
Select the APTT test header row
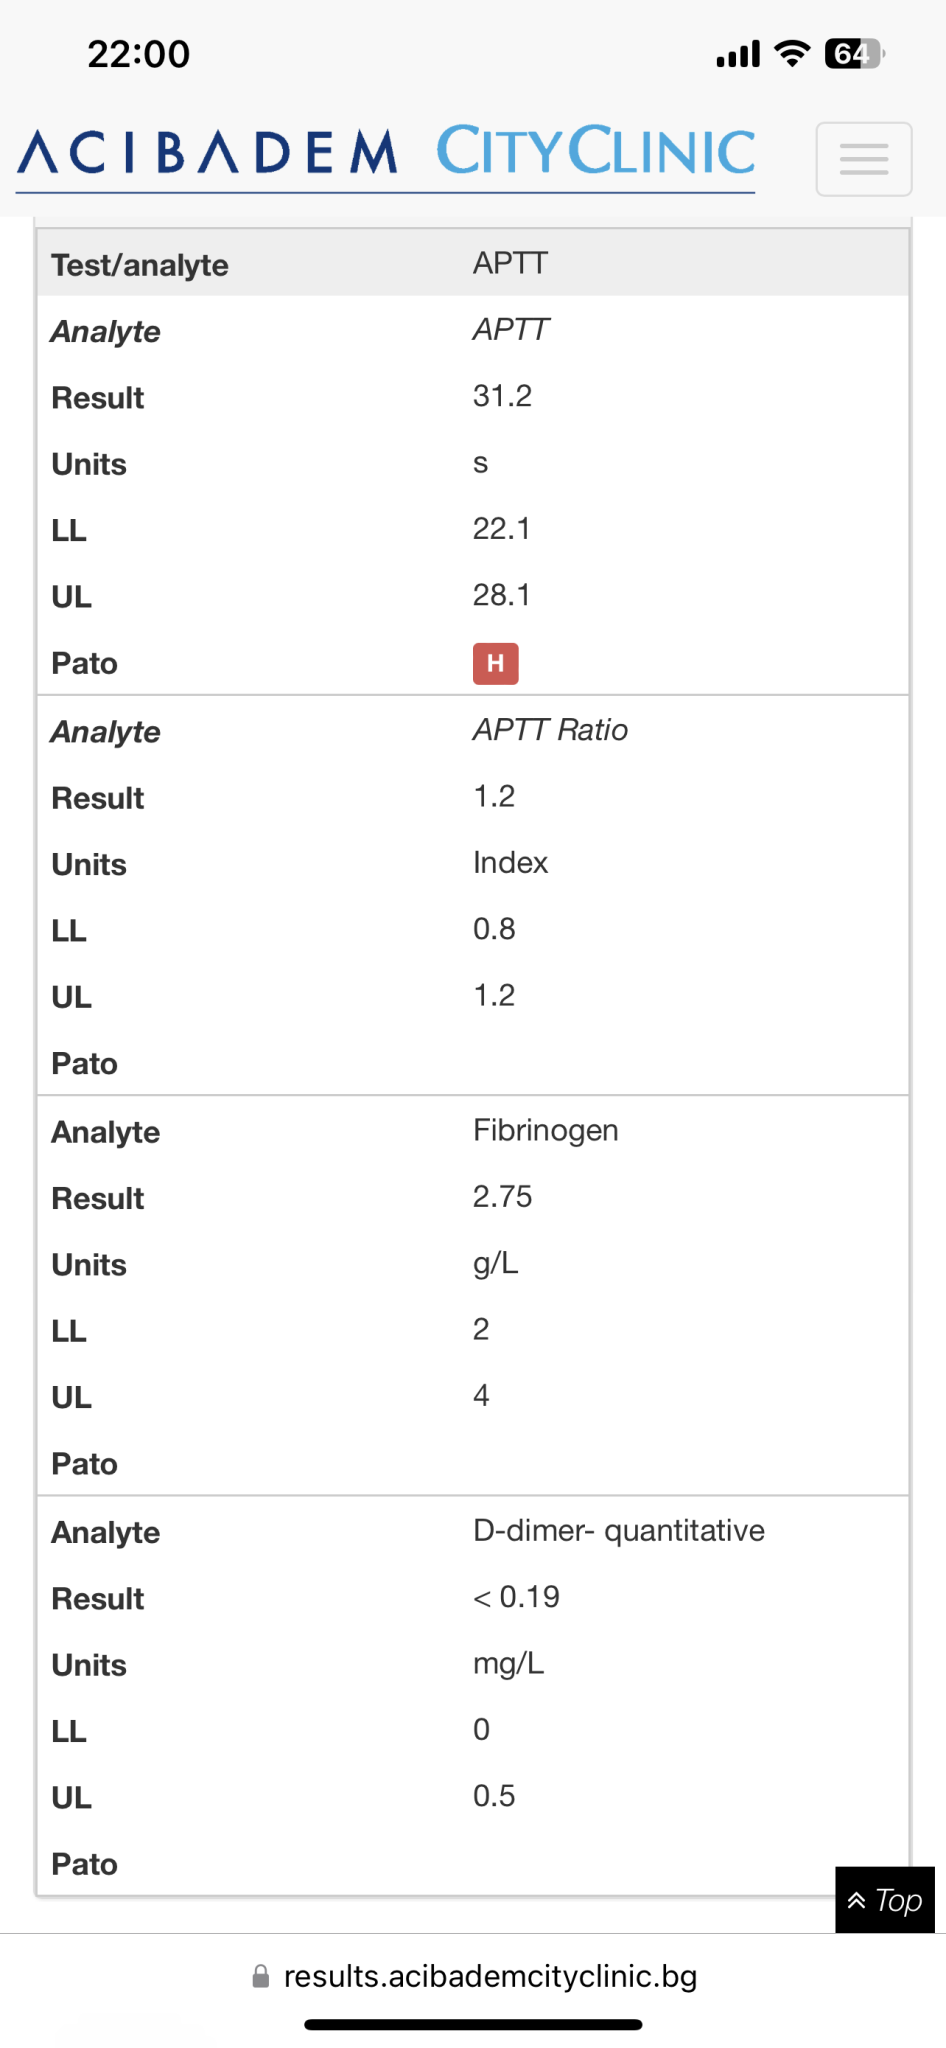click(x=473, y=263)
